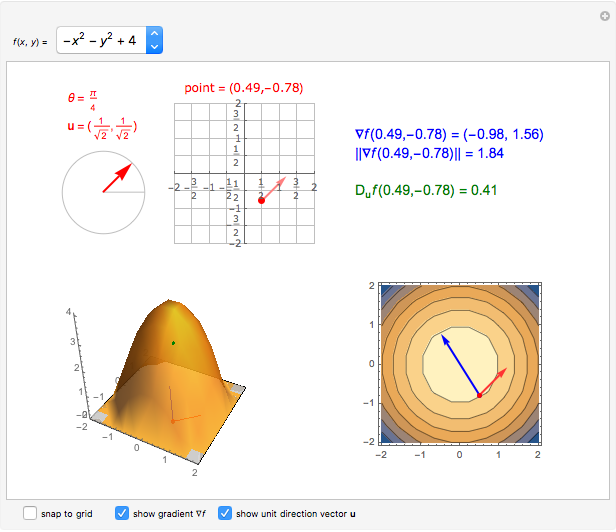Open the f(x, y) function dropdown
This screenshot has height=532, width=616.
[109, 40]
